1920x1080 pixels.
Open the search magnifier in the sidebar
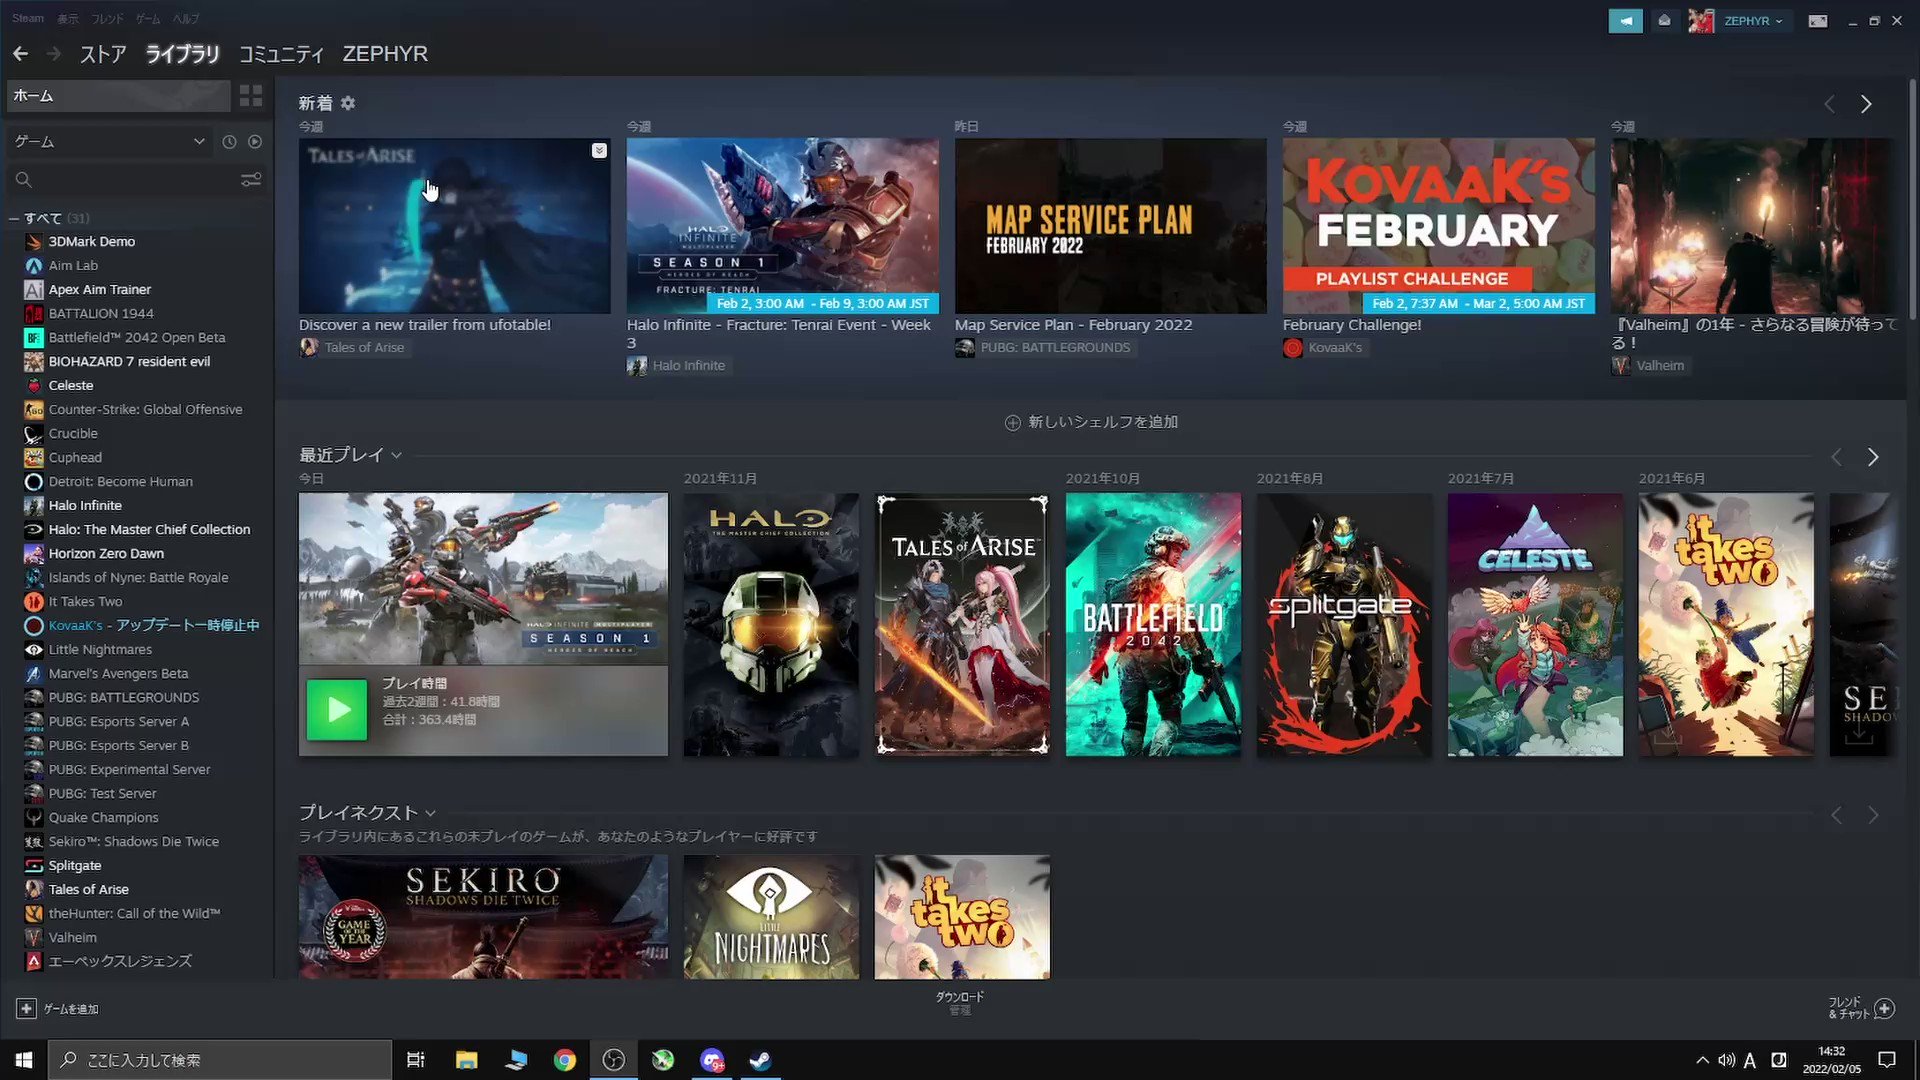[22, 179]
